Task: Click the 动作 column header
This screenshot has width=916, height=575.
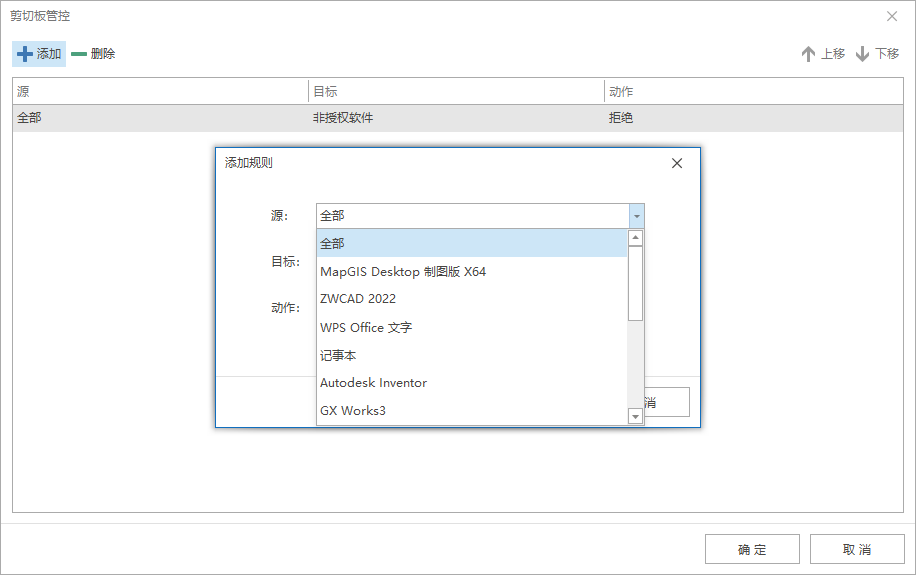Action: click(754, 92)
